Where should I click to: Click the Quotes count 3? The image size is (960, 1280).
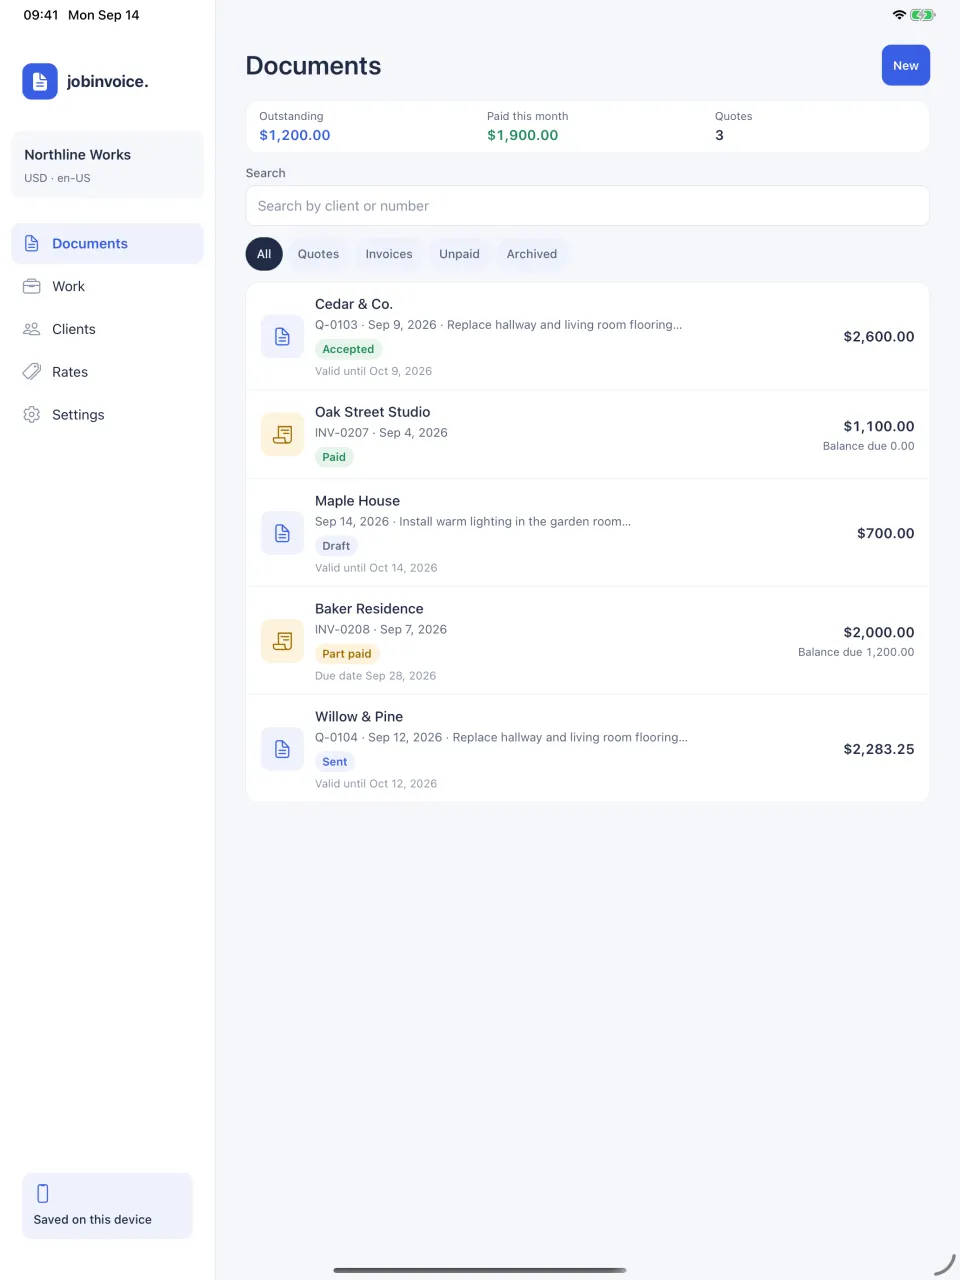pos(719,135)
